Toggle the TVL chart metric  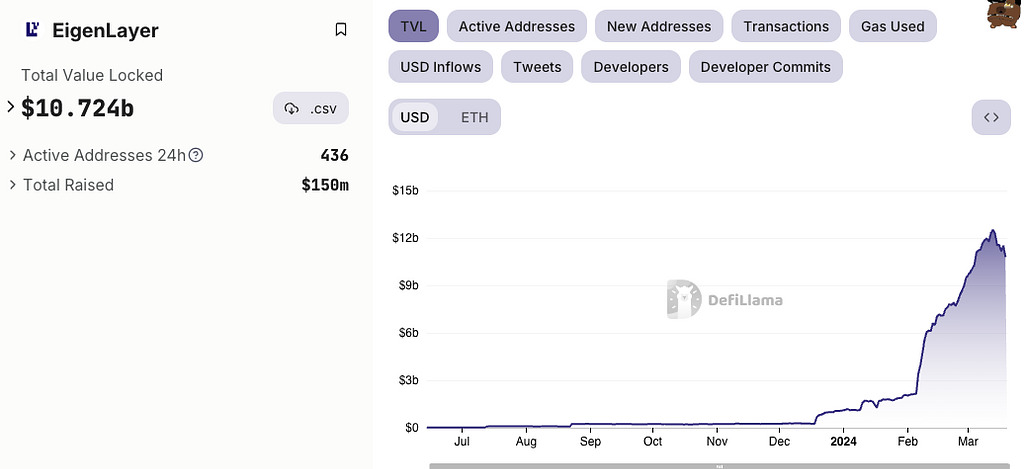[x=413, y=26]
